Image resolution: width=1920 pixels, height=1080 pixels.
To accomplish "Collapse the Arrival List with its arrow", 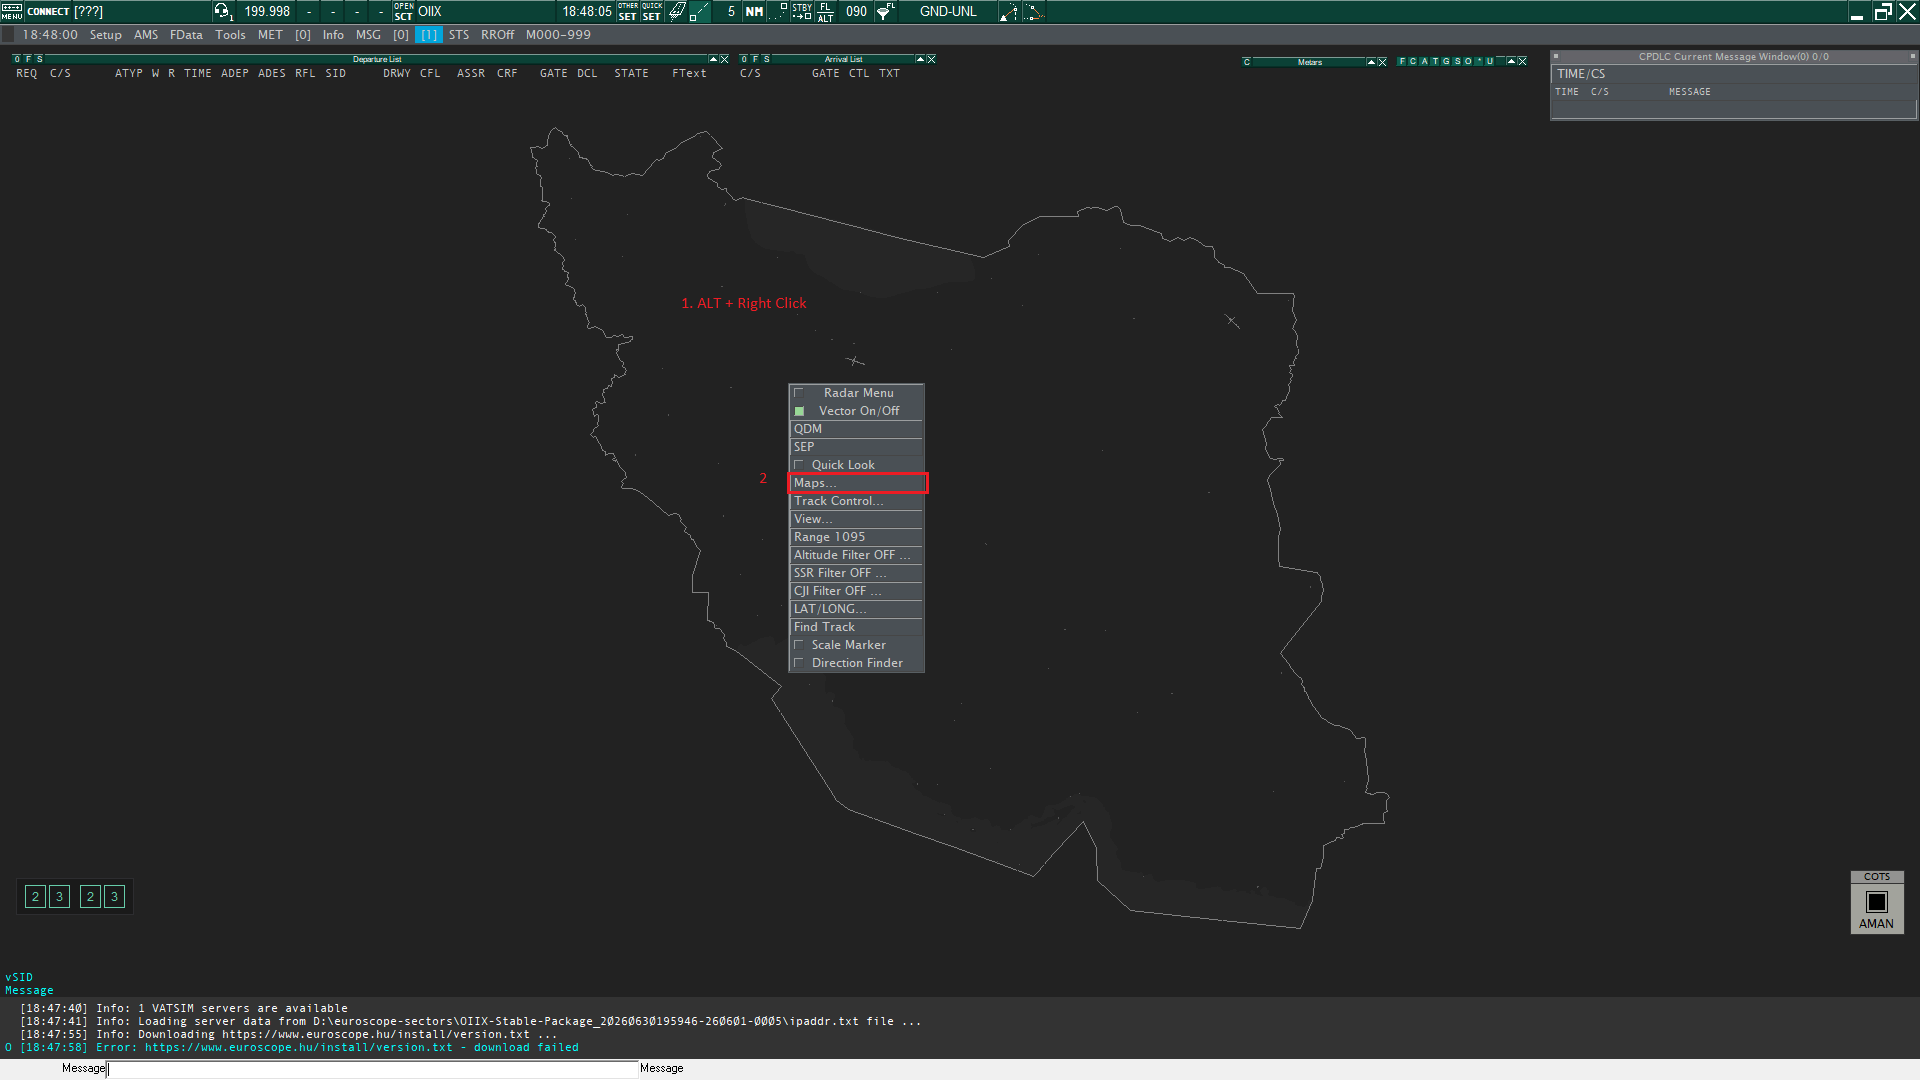I will [x=920, y=60].
